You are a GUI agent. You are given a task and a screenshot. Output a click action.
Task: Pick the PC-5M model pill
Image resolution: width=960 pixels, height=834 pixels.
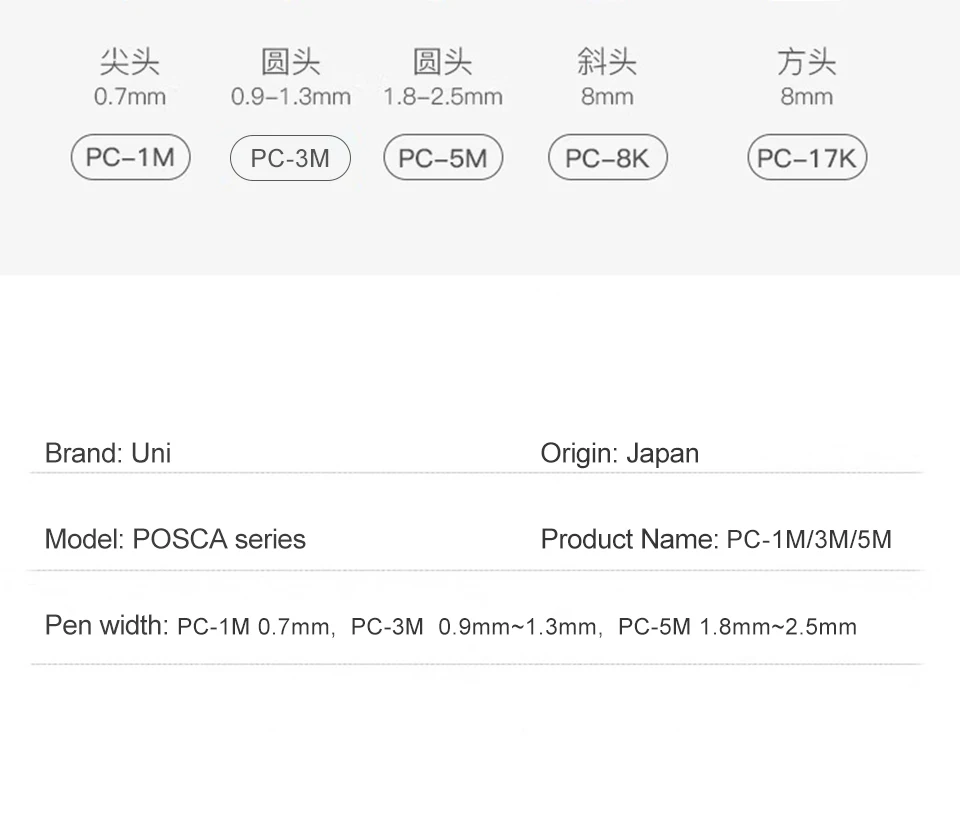point(443,159)
